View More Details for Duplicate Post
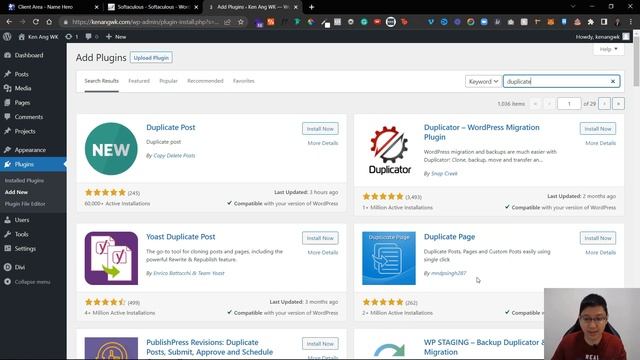Image resolution: width=640 pixels, height=360 pixels. [x=323, y=143]
